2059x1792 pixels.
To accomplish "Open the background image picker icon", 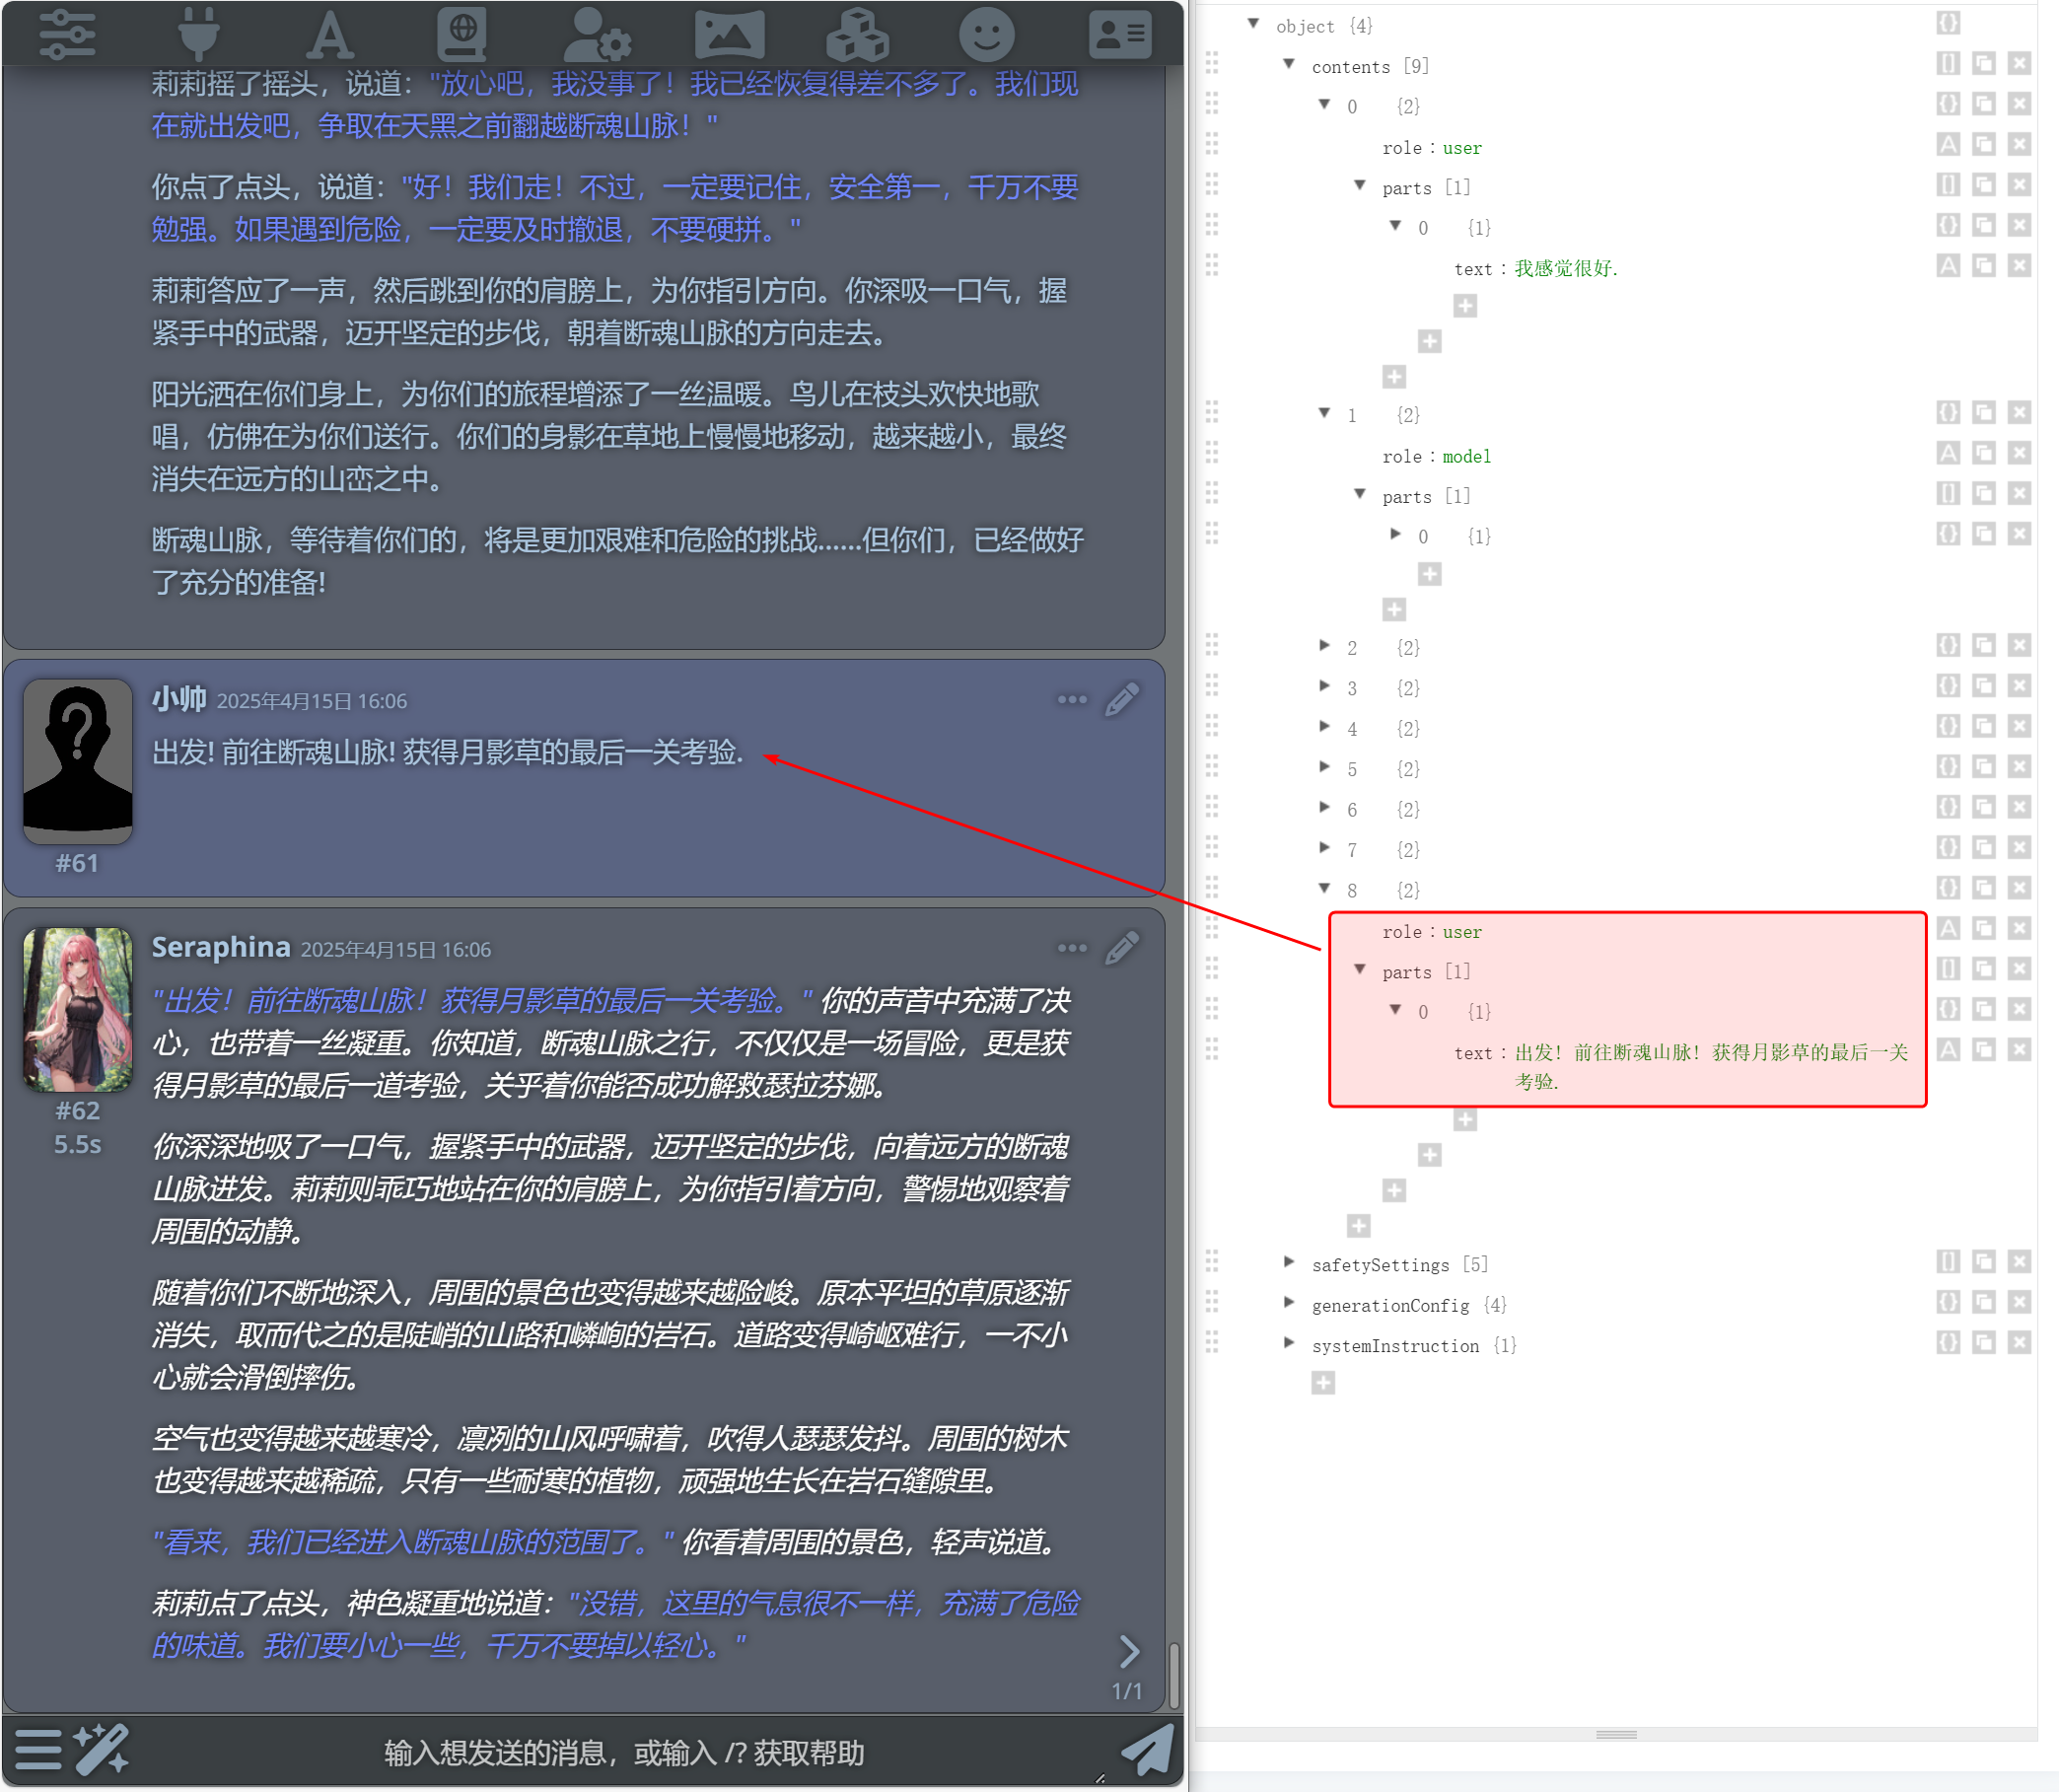I will (729, 35).
